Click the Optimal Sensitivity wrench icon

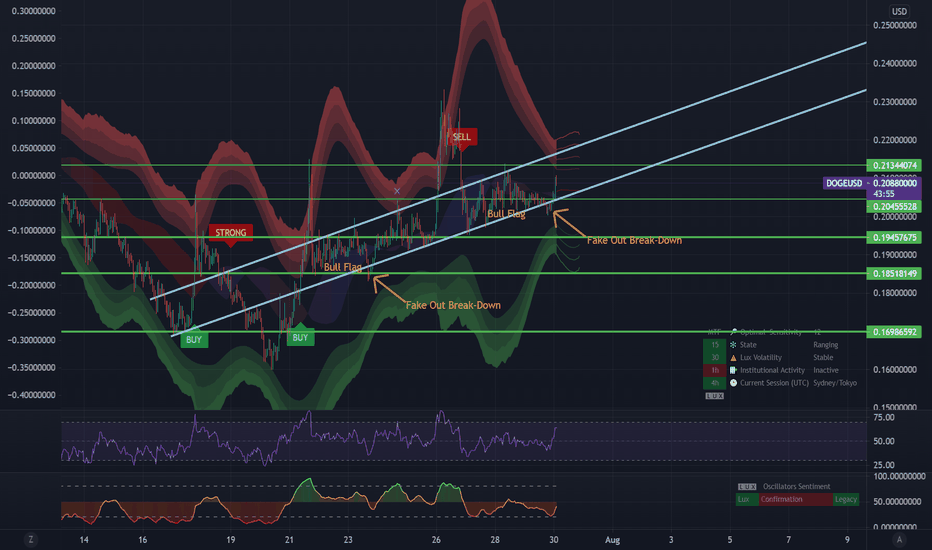(733, 332)
